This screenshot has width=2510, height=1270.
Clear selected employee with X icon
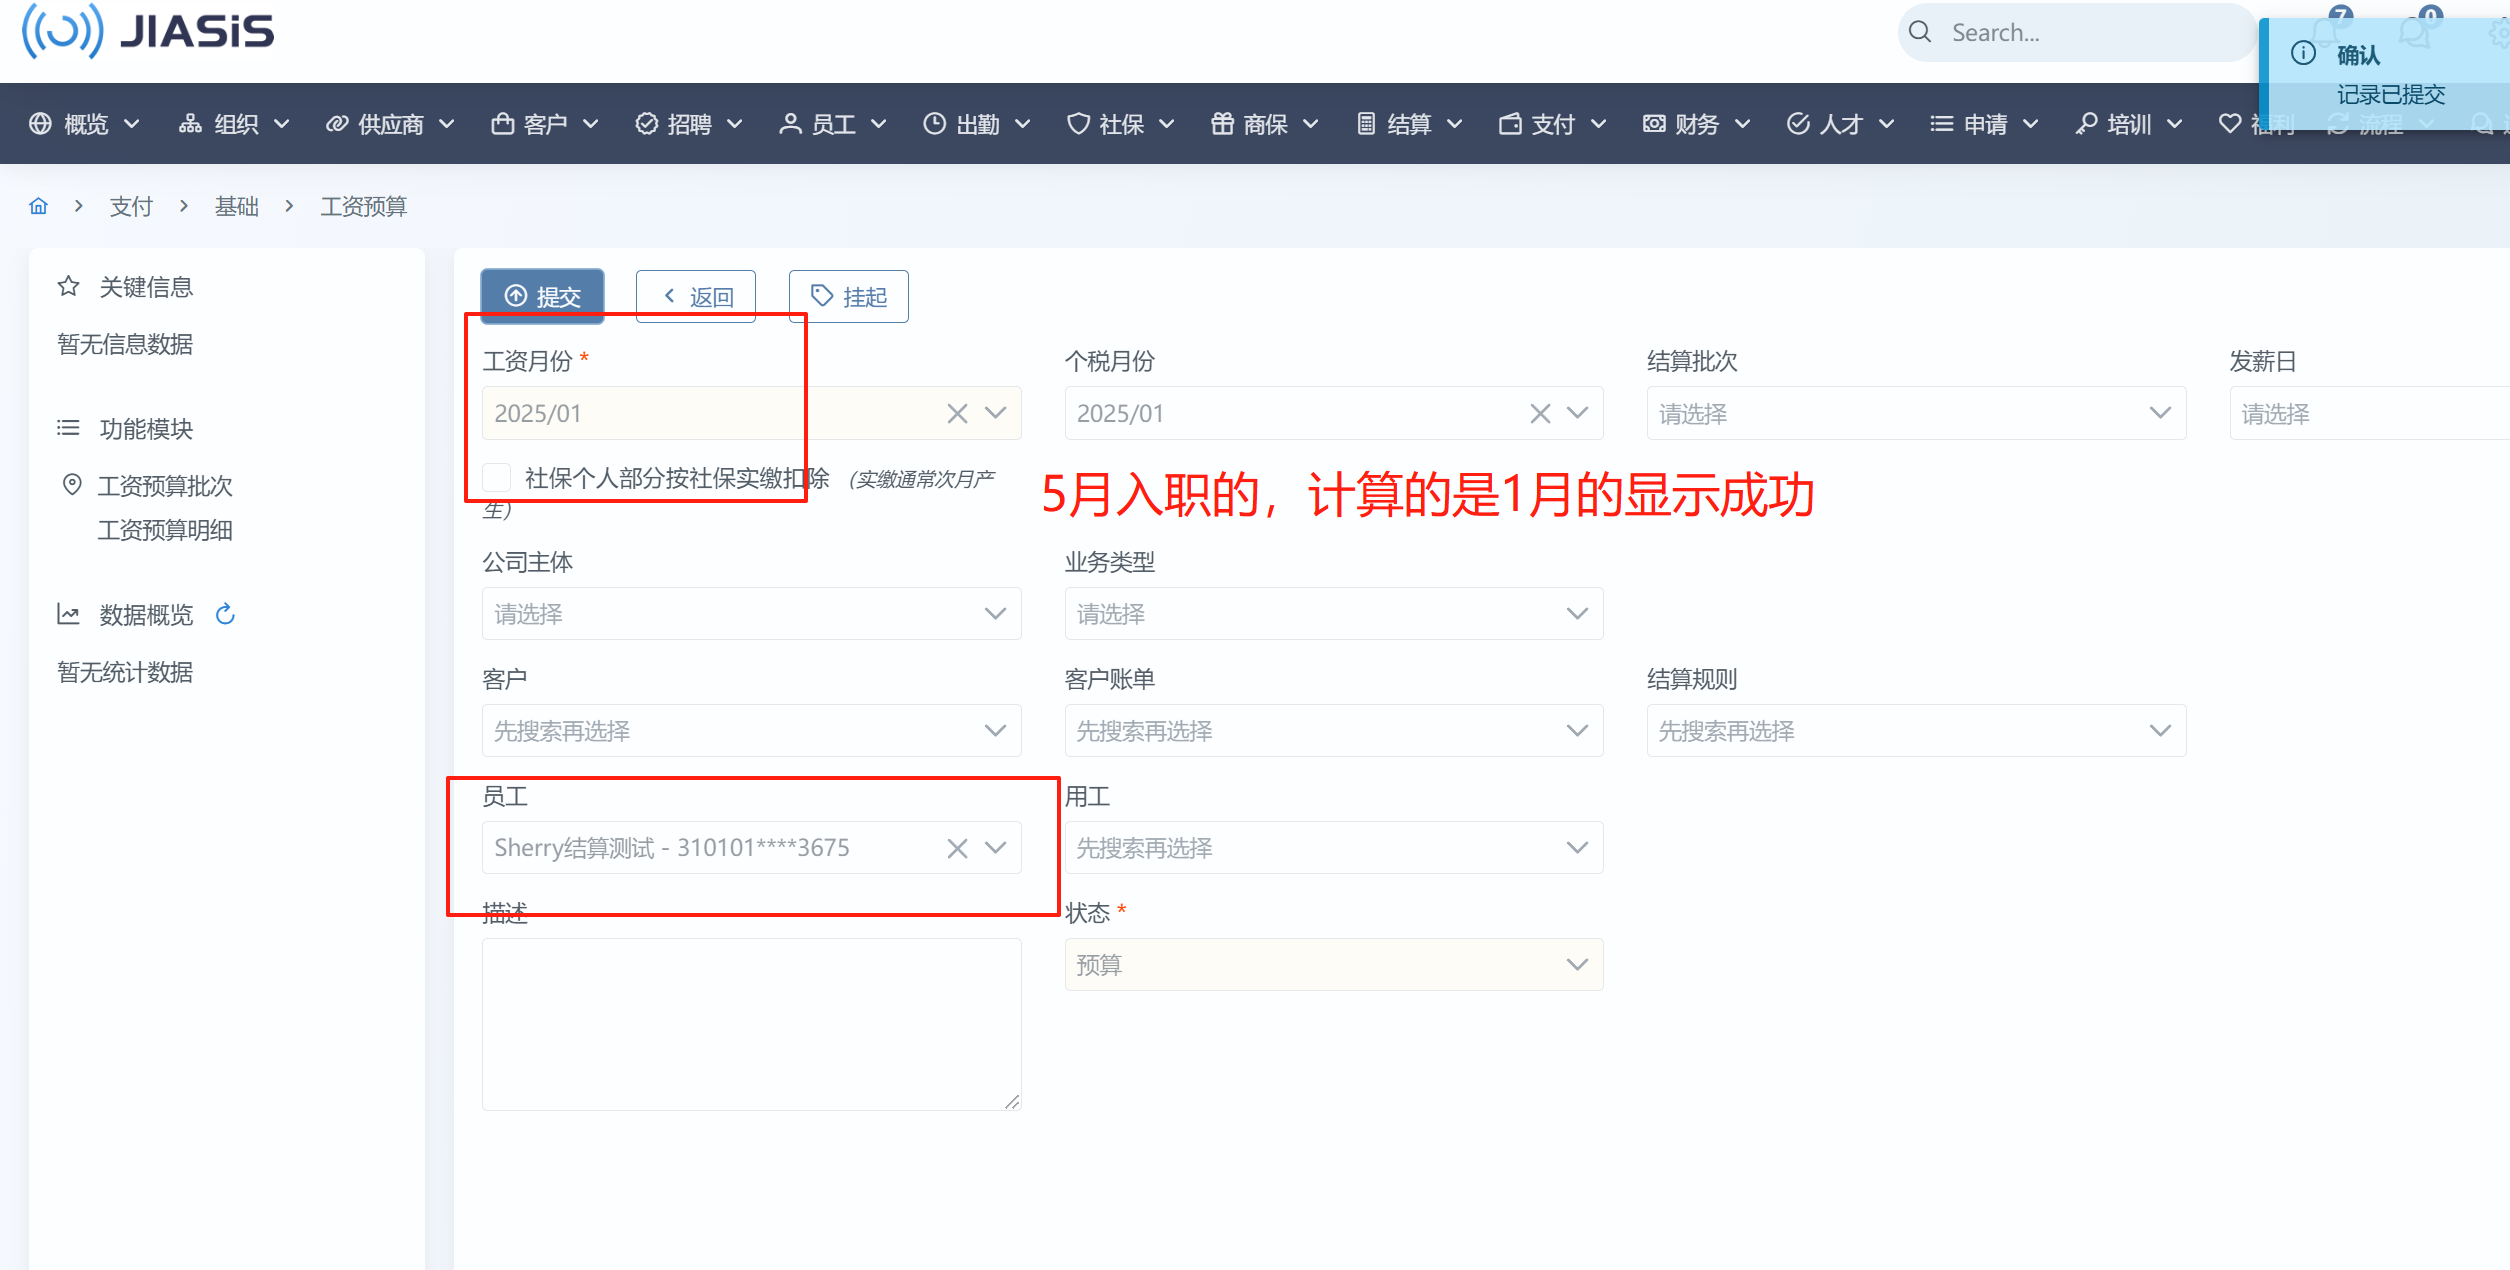pyautogui.click(x=957, y=848)
